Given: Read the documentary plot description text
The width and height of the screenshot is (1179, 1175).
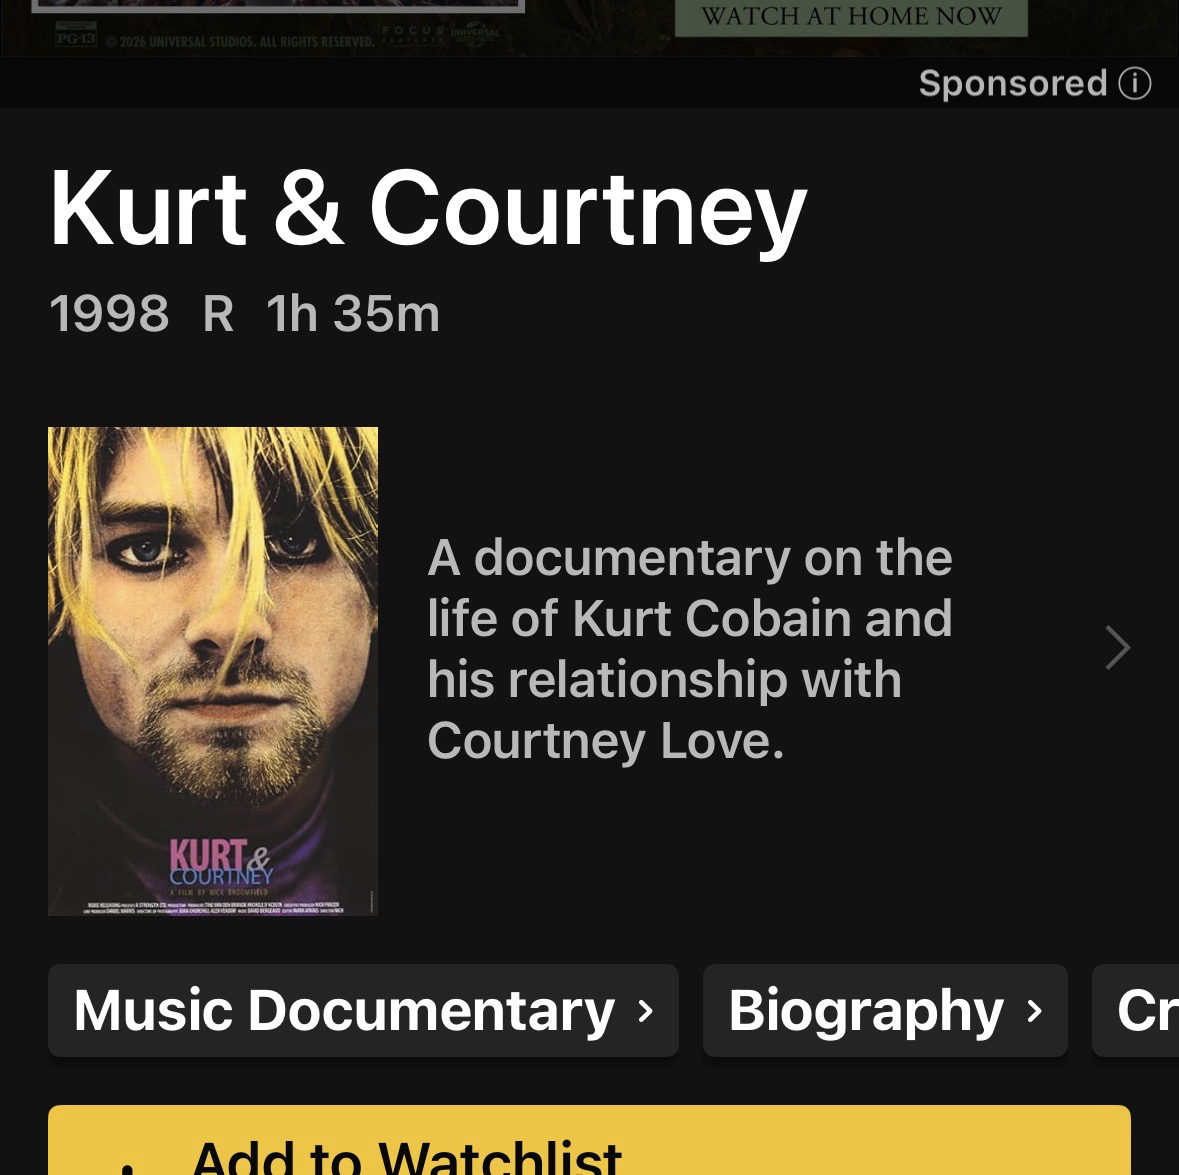Looking at the screenshot, I should pos(690,649).
